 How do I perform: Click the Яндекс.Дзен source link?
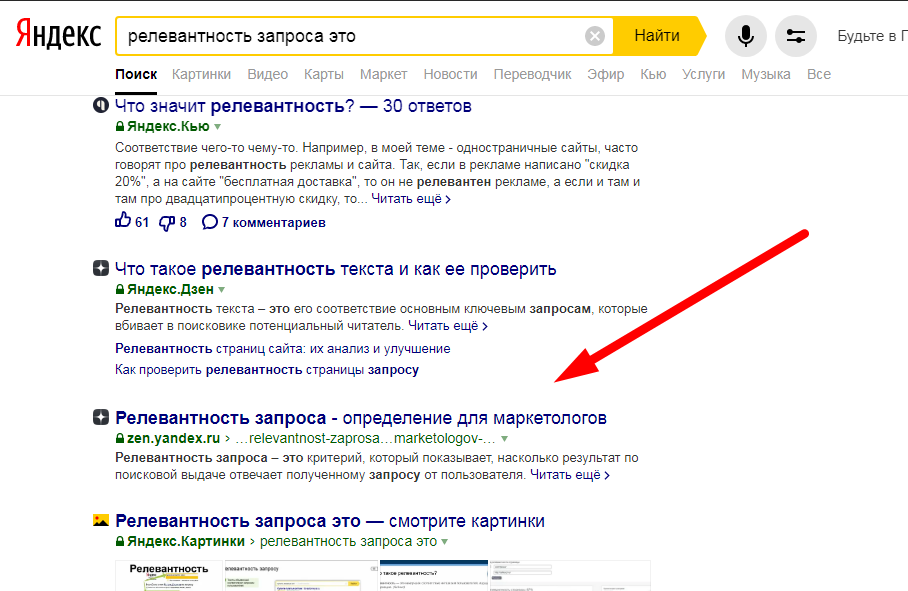[x=170, y=289]
